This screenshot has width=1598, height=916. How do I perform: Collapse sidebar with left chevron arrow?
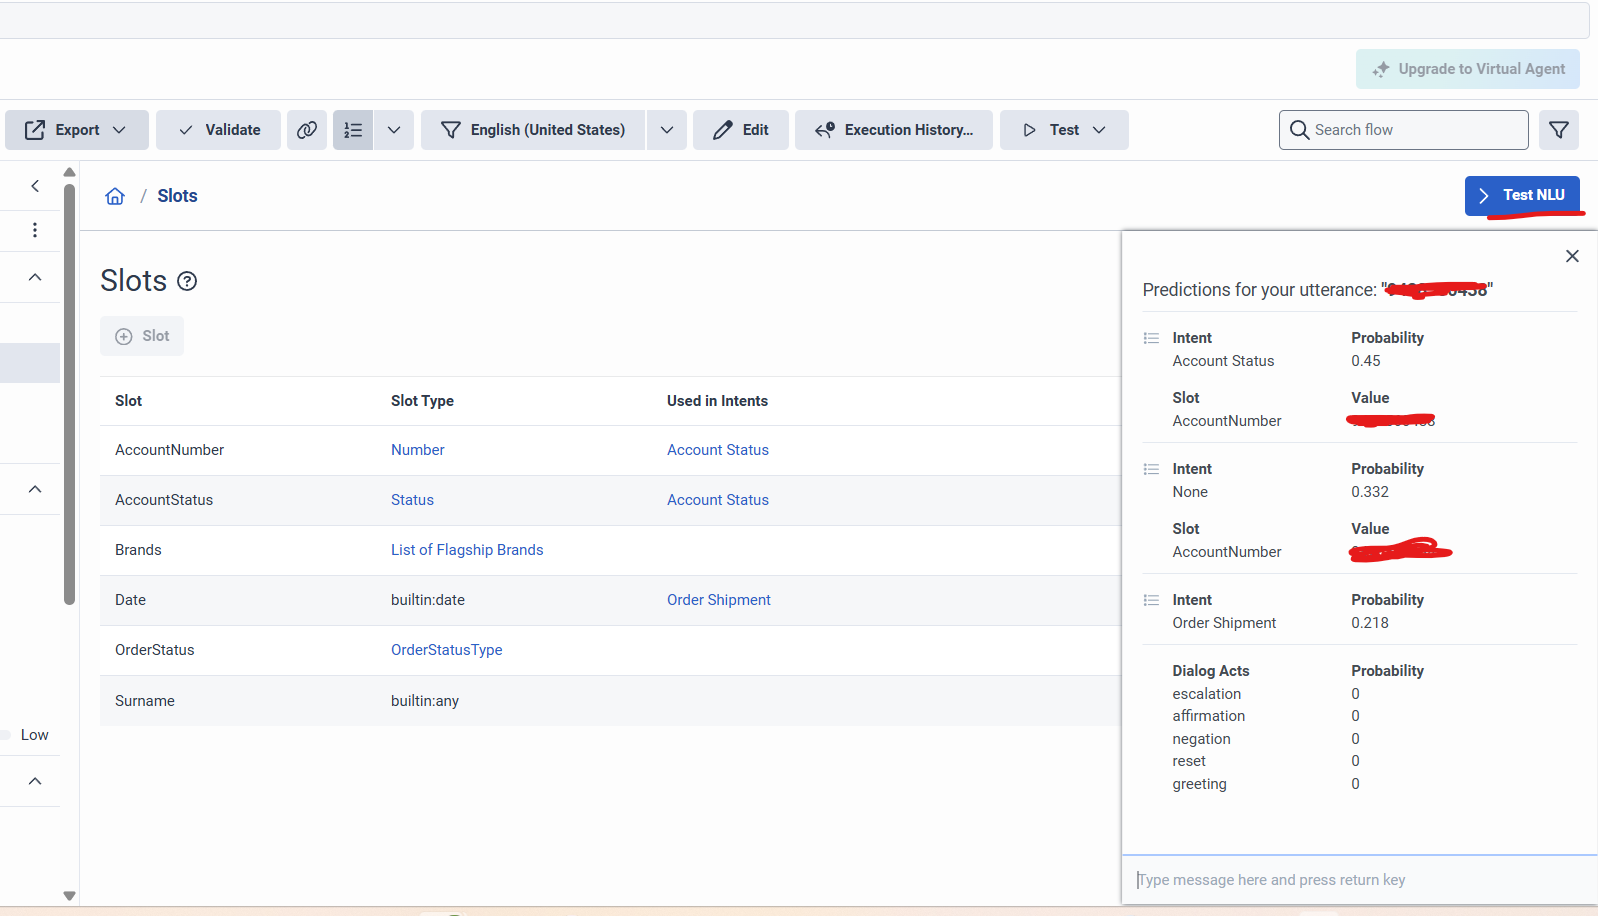point(35,186)
